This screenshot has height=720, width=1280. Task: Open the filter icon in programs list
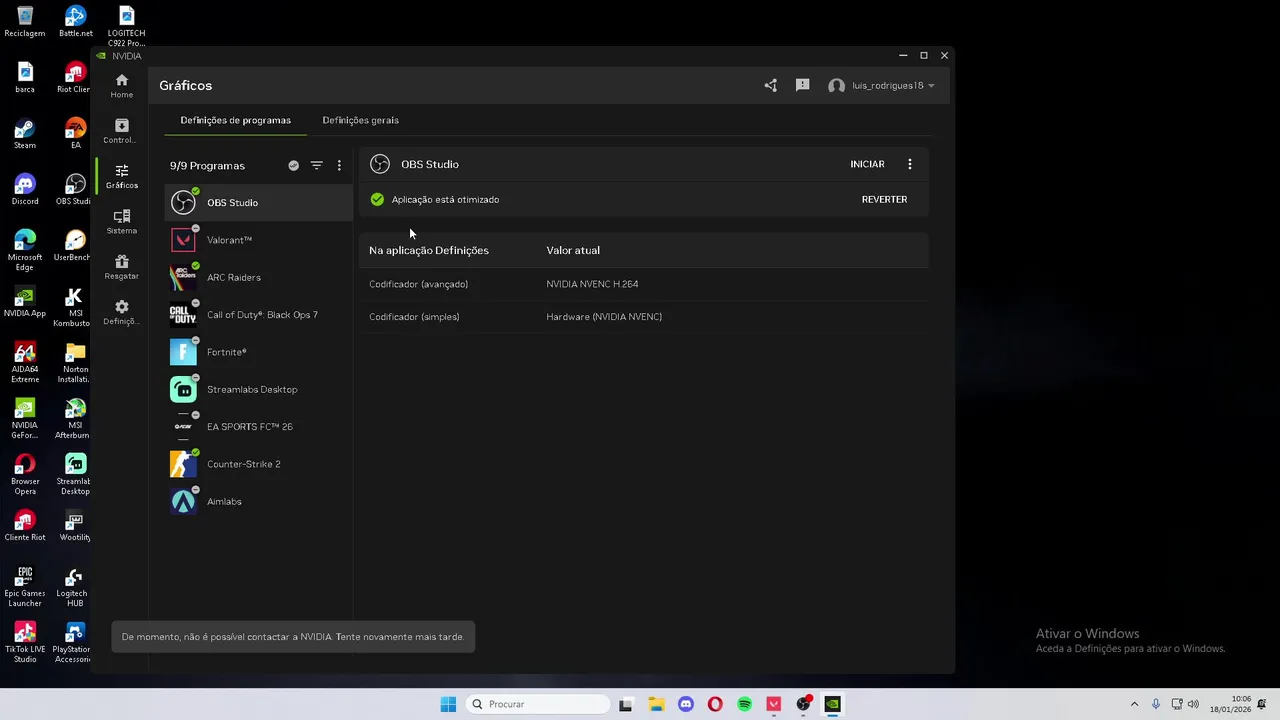pos(316,166)
